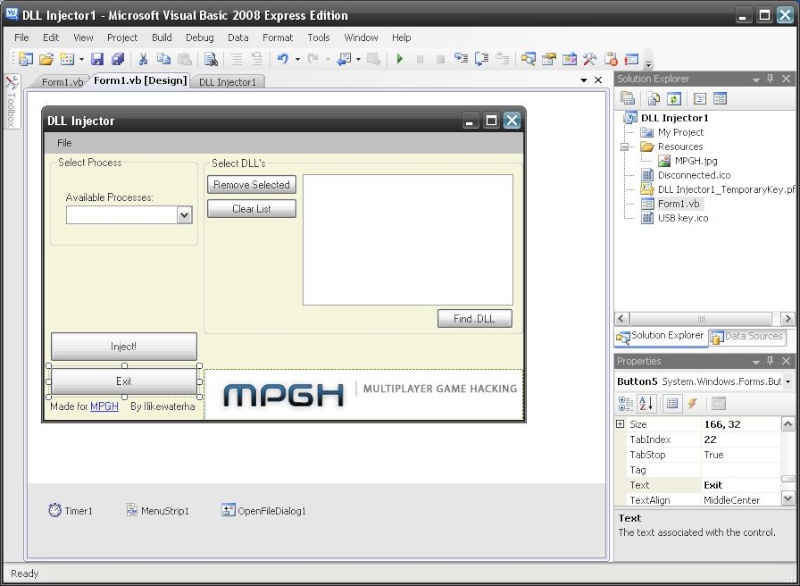Click the Copy toolbar icon
The height and width of the screenshot is (586, 800).
click(x=163, y=59)
